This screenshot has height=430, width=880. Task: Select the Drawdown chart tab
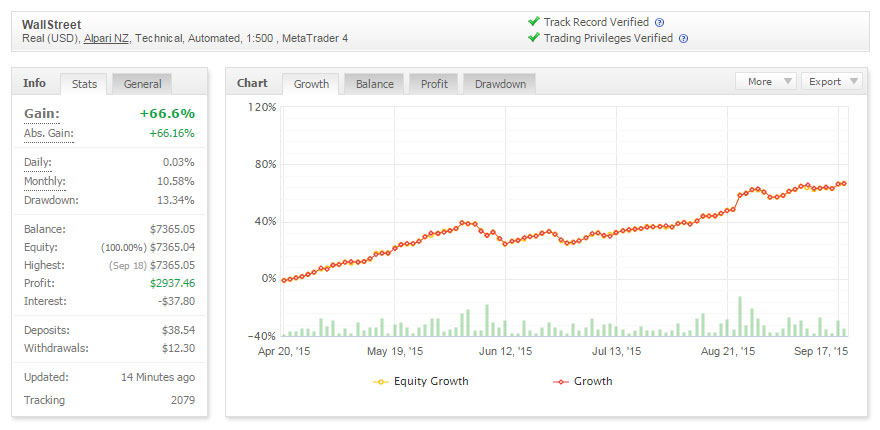tap(500, 84)
